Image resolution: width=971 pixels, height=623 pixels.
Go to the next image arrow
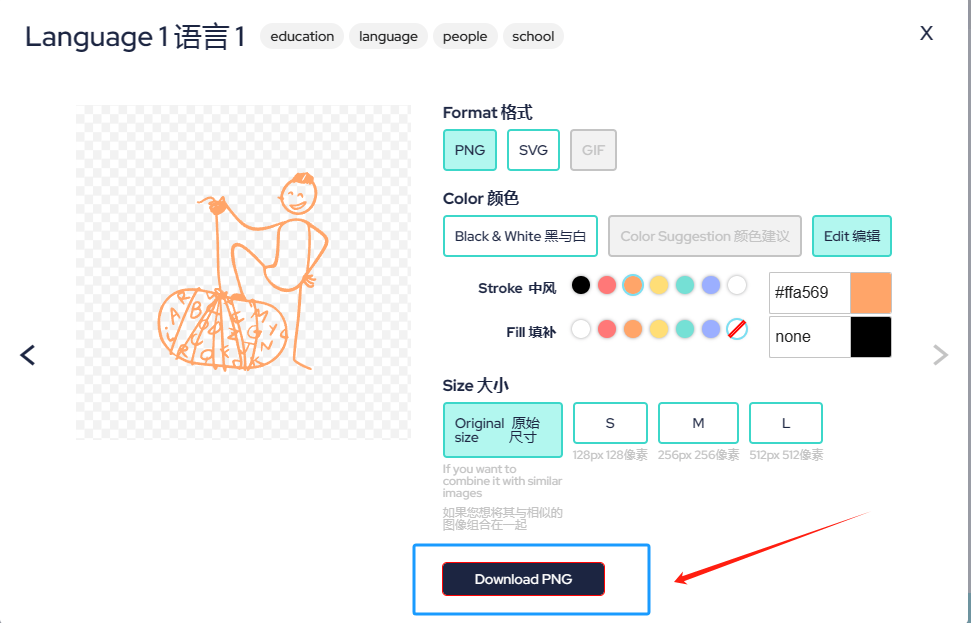point(940,355)
